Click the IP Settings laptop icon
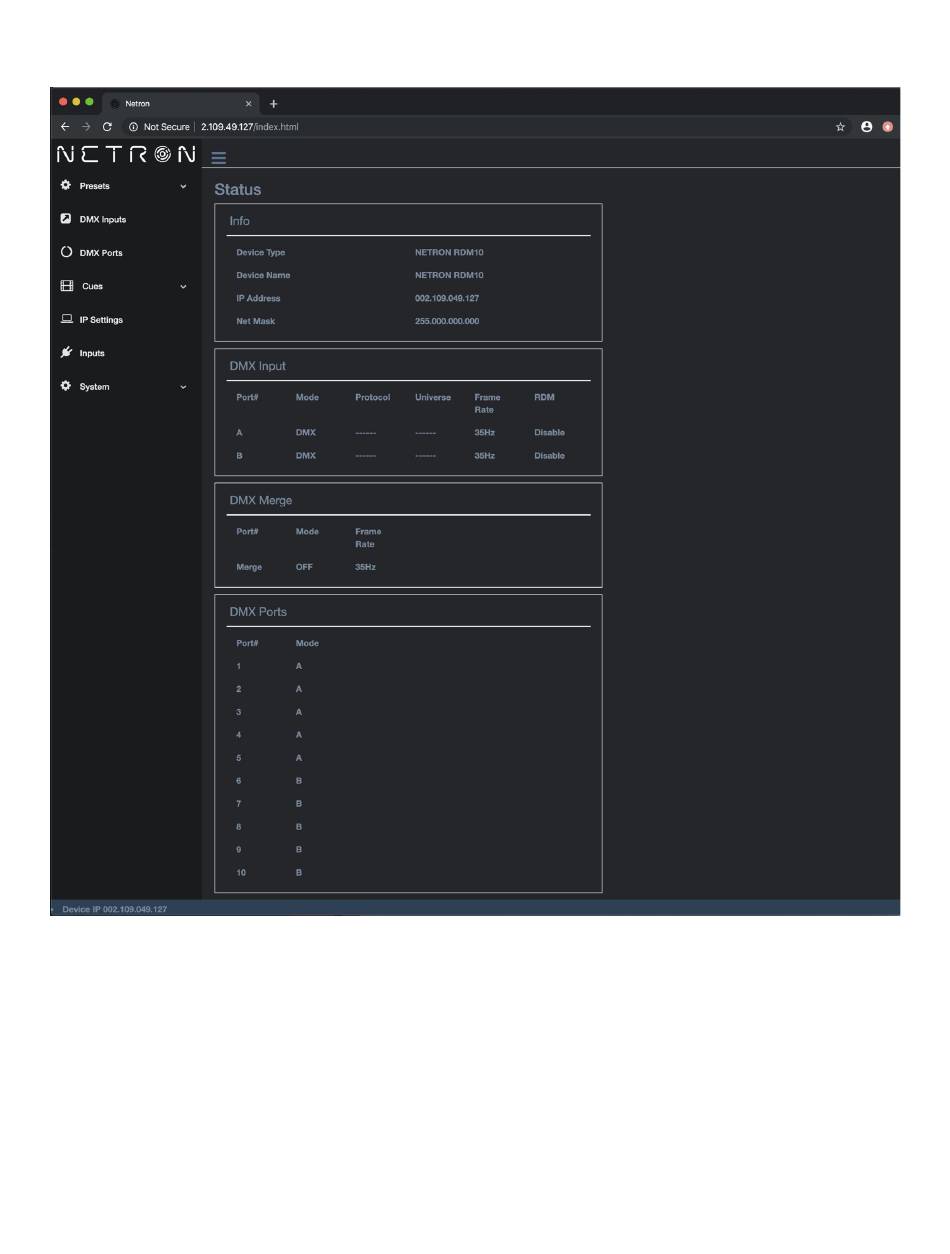This screenshot has height=1254, width=950. (67, 320)
